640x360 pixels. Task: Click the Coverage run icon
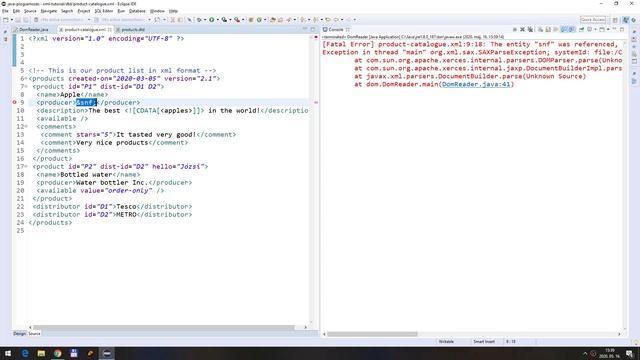point(224,20)
